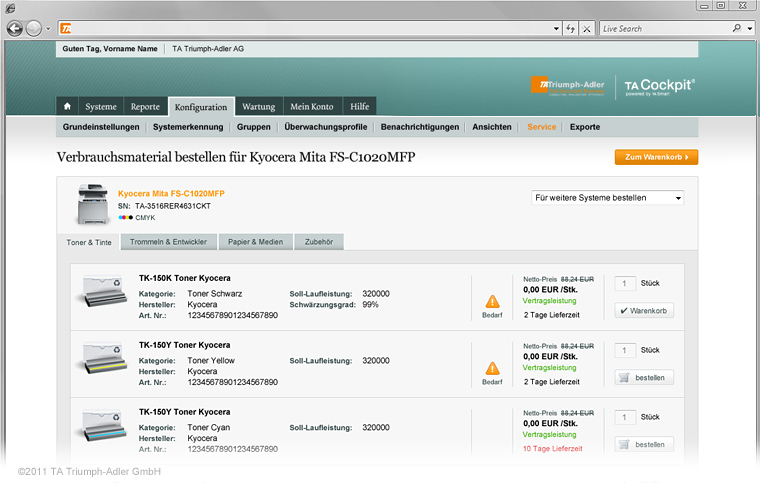Click the stop loading X icon

[586, 29]
